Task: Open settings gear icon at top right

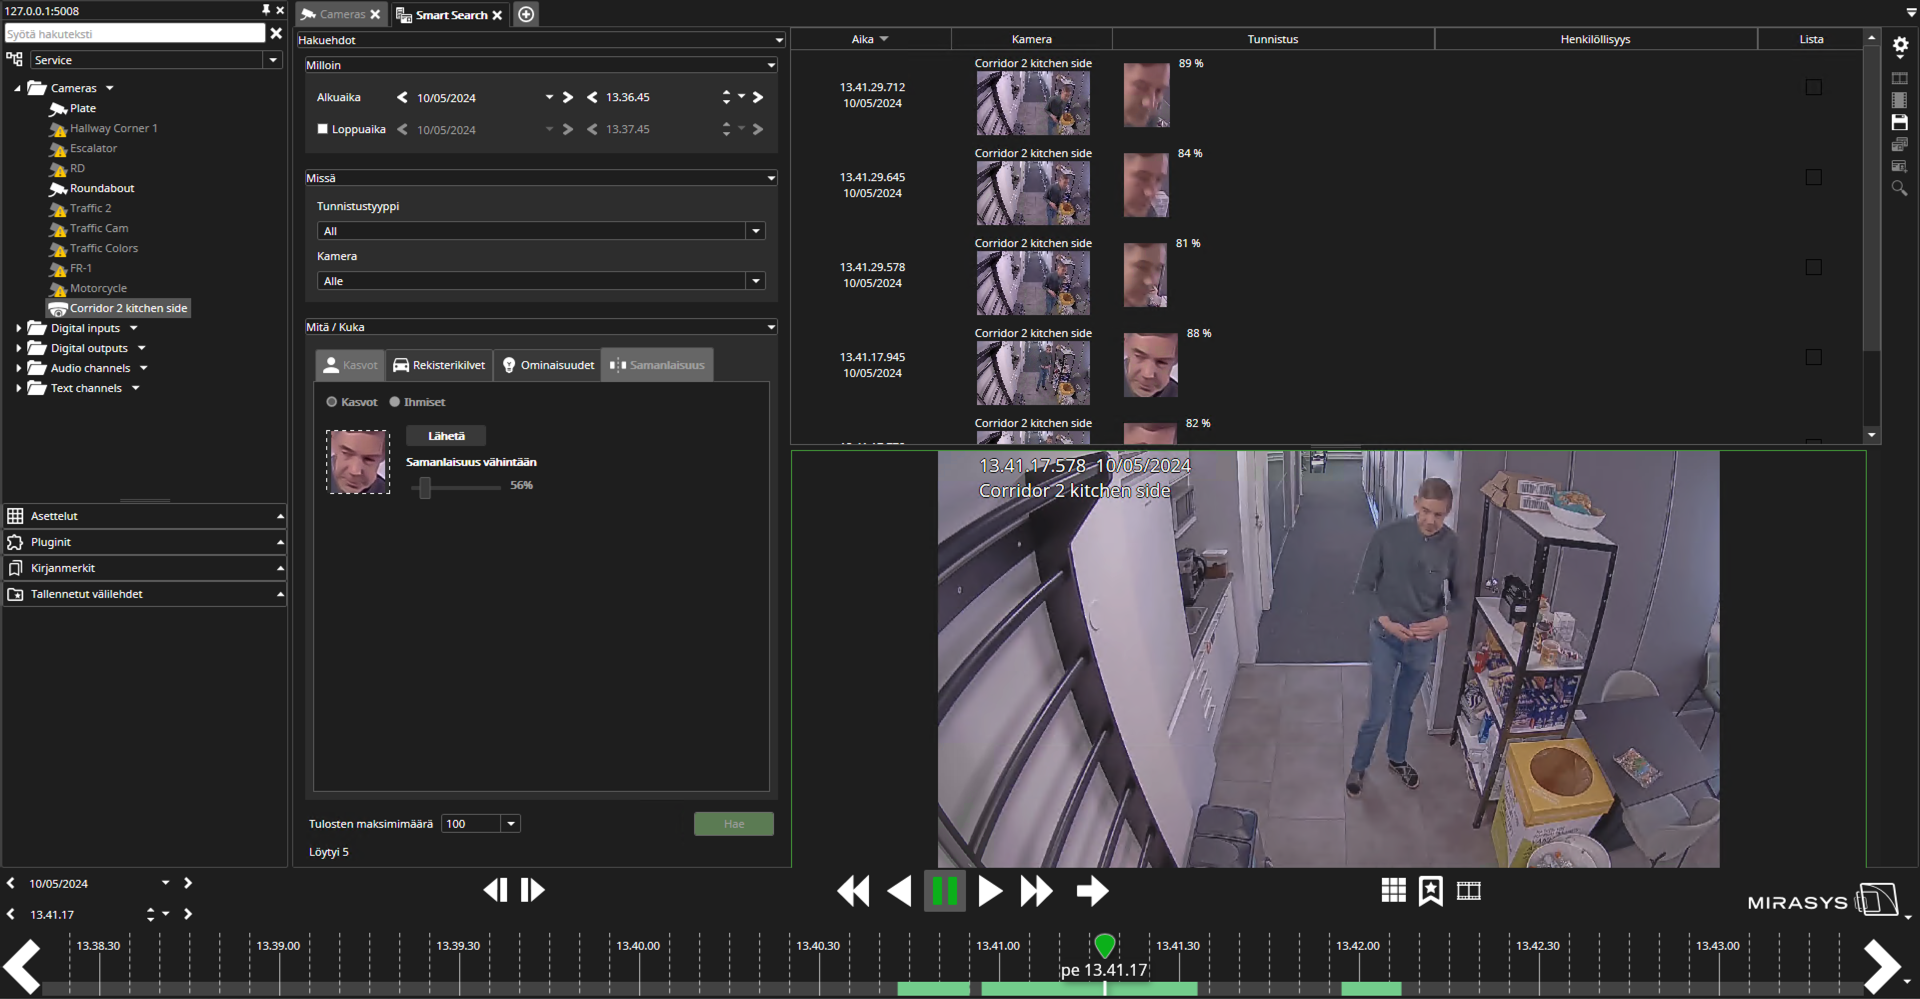Action: [x=1900, y=45]
